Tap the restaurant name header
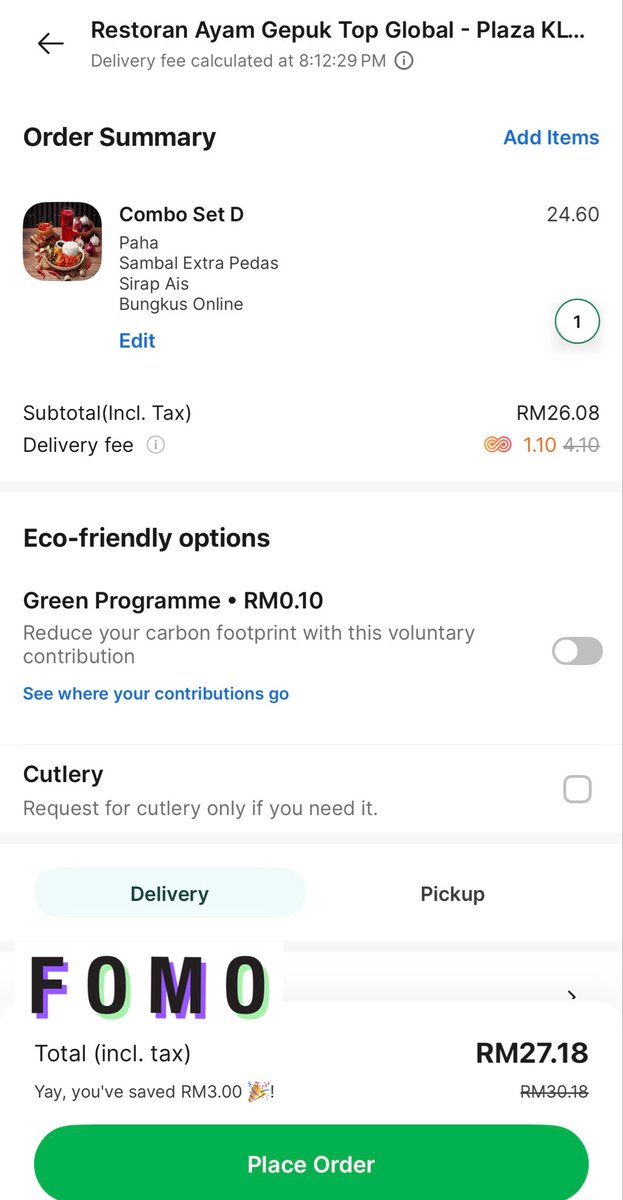 pos(337,30)
